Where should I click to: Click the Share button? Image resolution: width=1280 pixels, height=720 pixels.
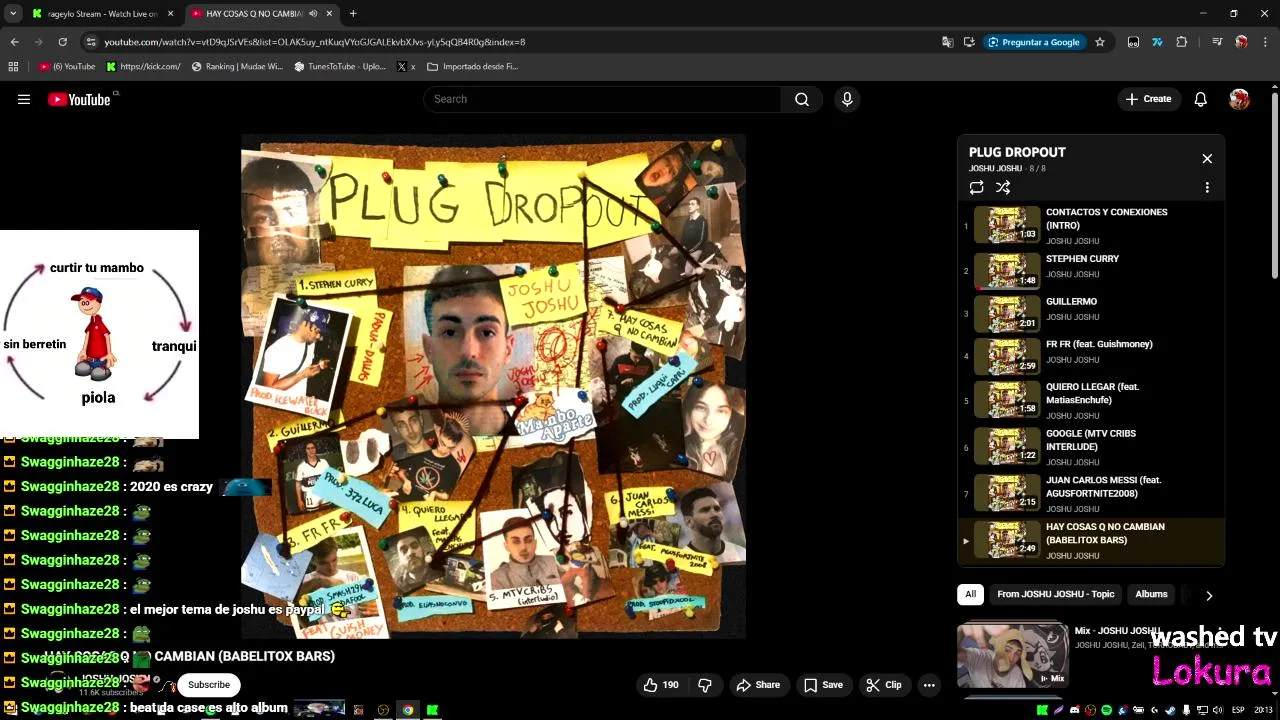(758, 685)
